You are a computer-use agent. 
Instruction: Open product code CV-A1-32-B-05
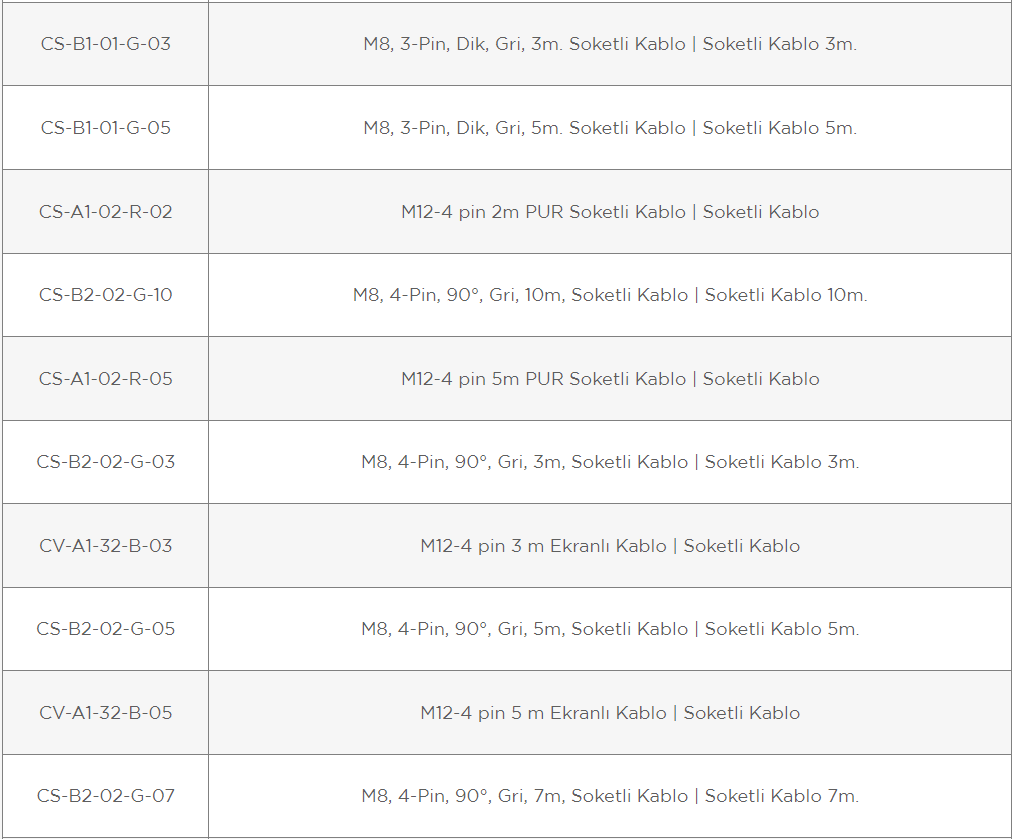[x=106, y=713]
